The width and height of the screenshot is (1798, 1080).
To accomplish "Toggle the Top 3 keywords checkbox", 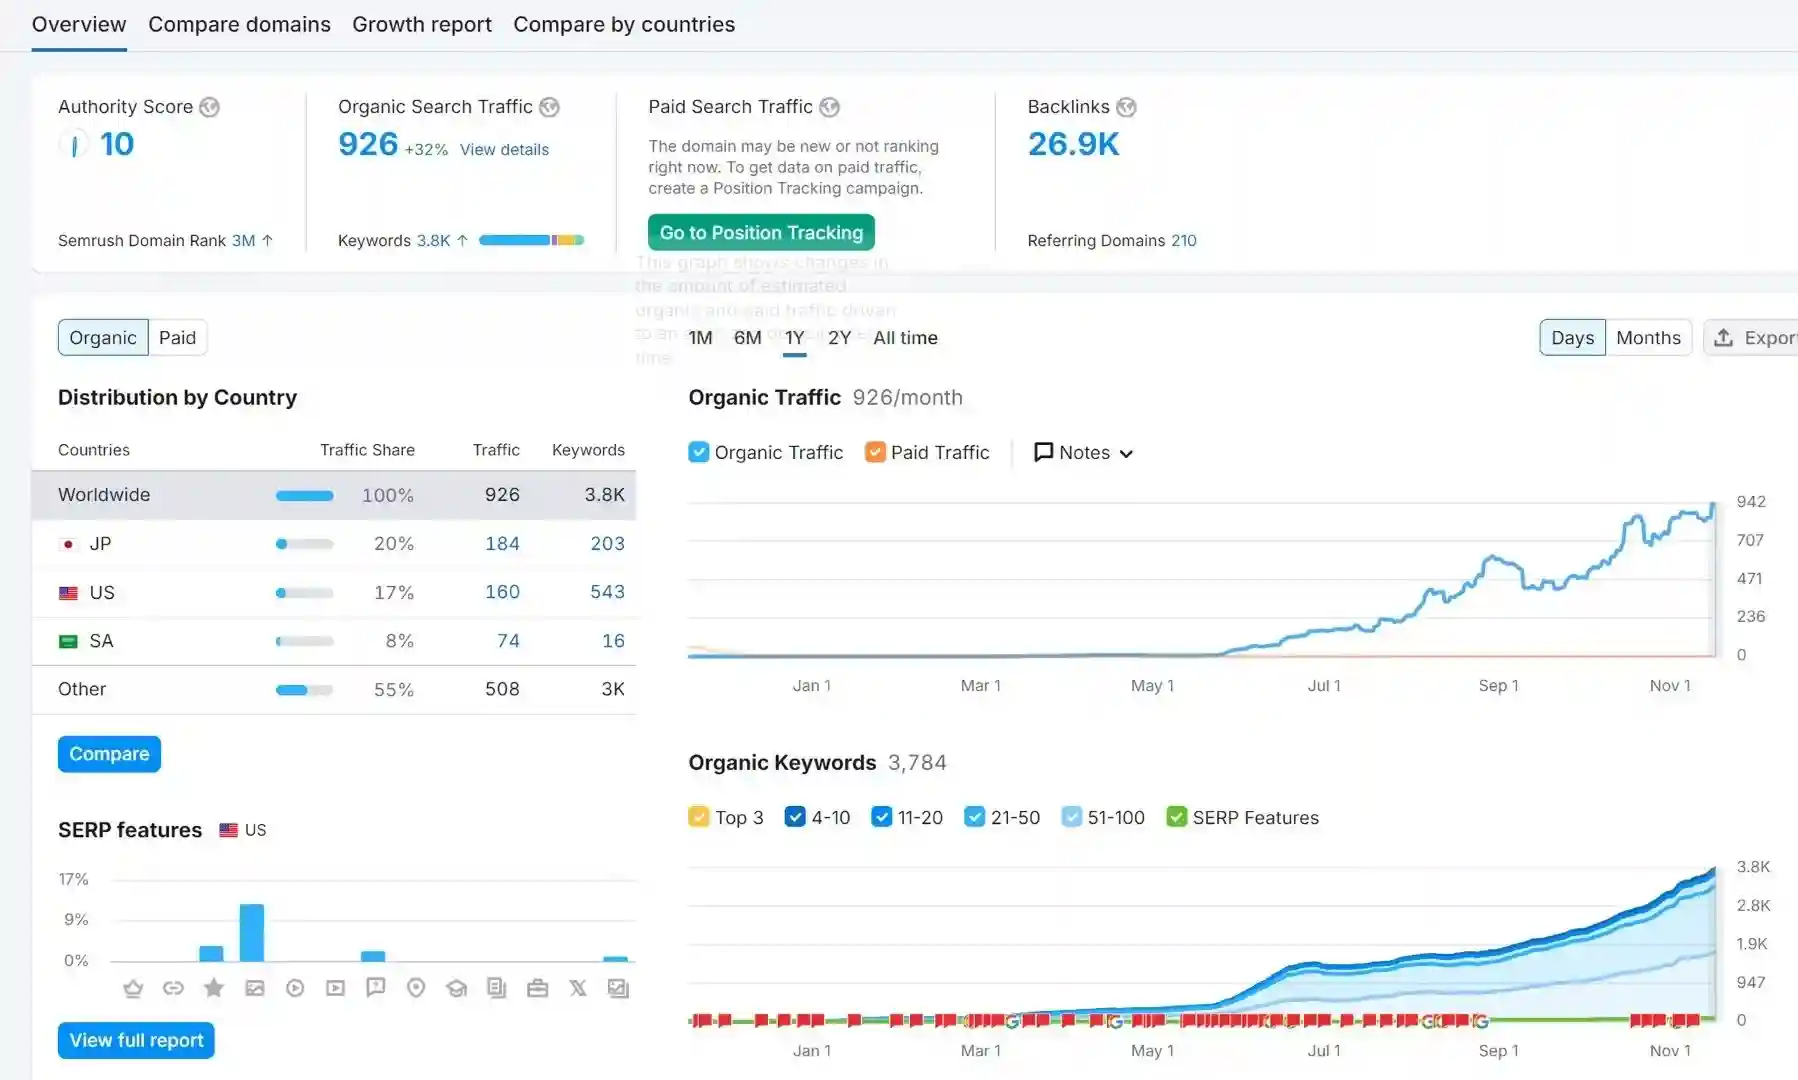I will point(699,817).
